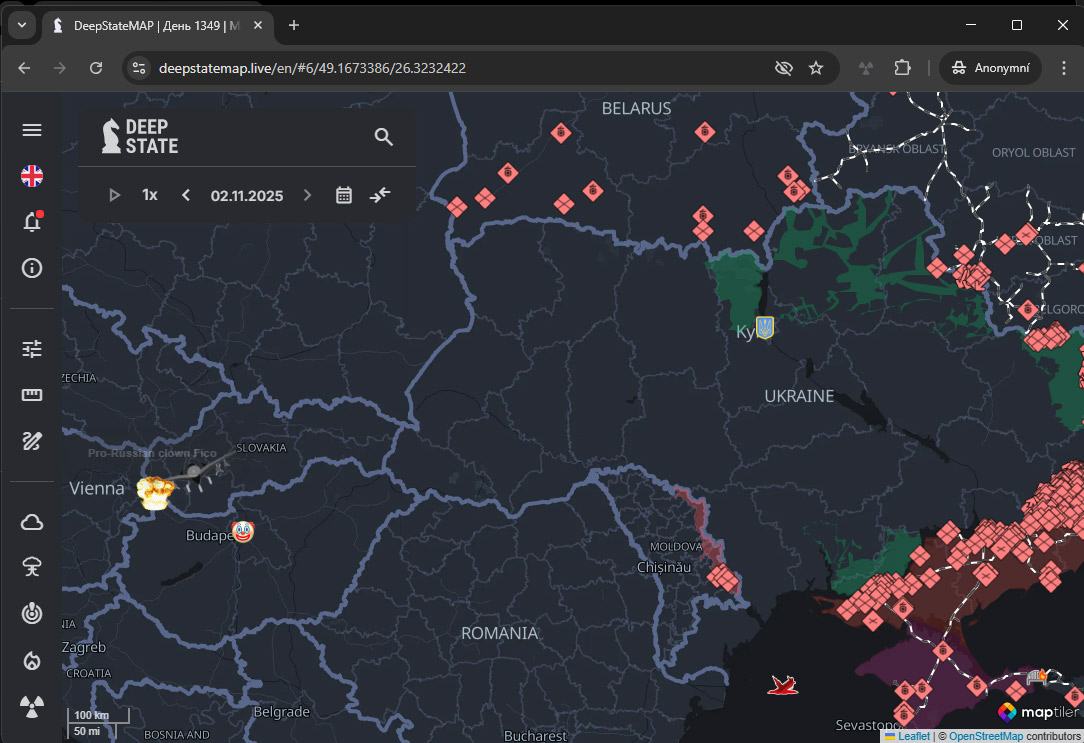Toggle the cloud weather layer
Image resolution: width=1084 pixels, height=743 pixels.
click(32, 522)
